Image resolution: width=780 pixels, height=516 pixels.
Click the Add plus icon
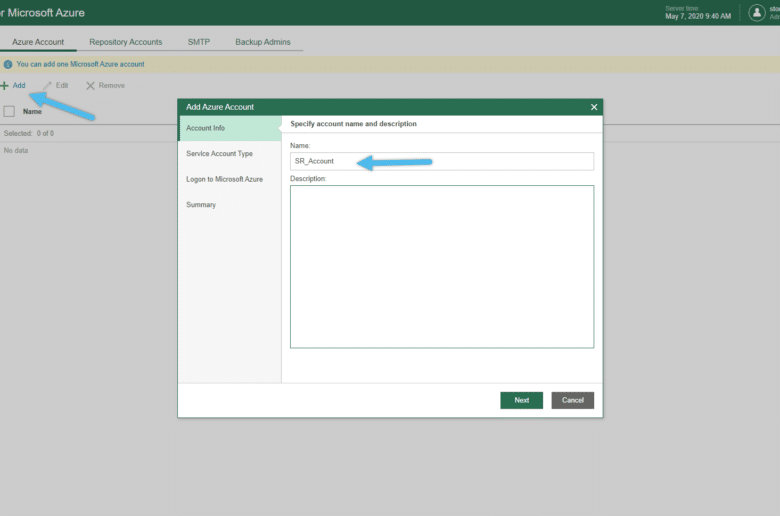pos(4,86)
